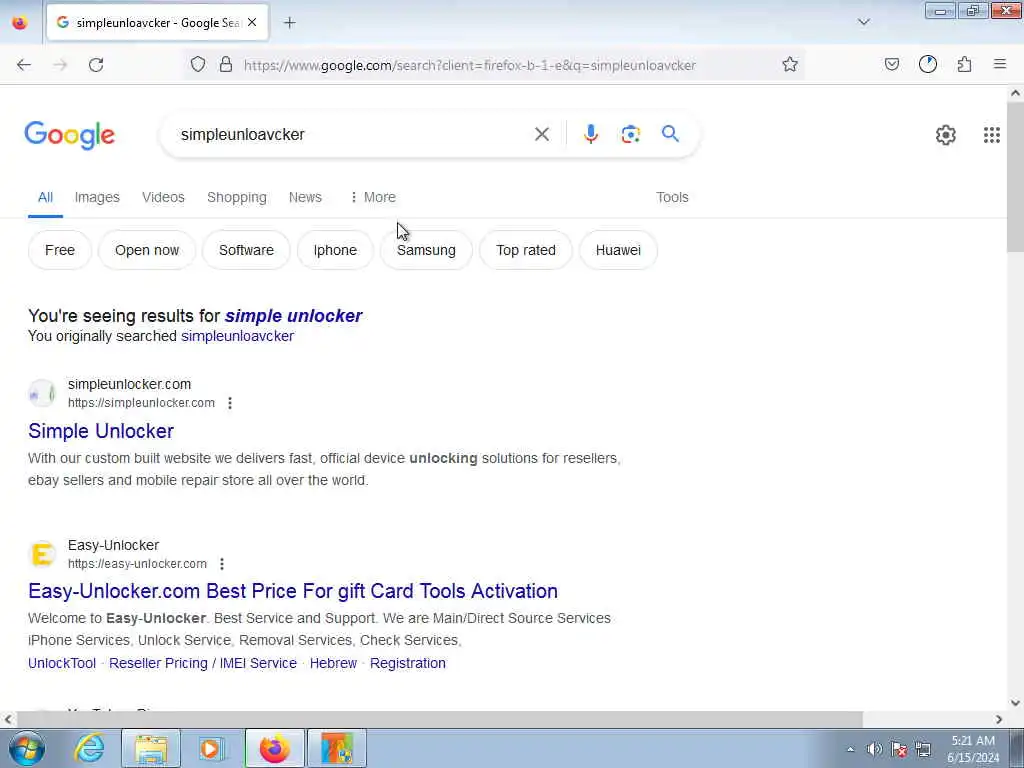The image size is (1024, 768).
Task: Search by image with the camera lens icon
Action: click(x=630, y=134)
